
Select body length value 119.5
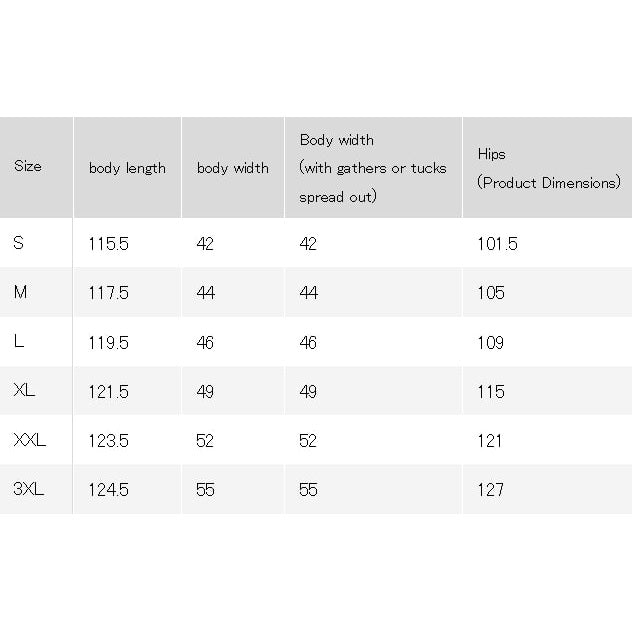[108, 343]
